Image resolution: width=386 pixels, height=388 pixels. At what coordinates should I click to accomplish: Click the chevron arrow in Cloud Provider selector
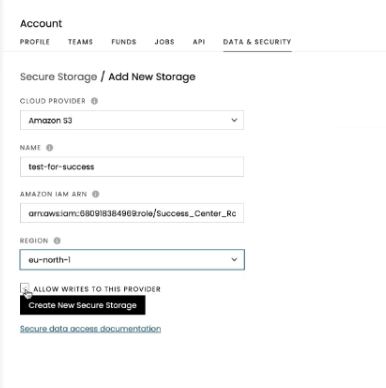234,120
